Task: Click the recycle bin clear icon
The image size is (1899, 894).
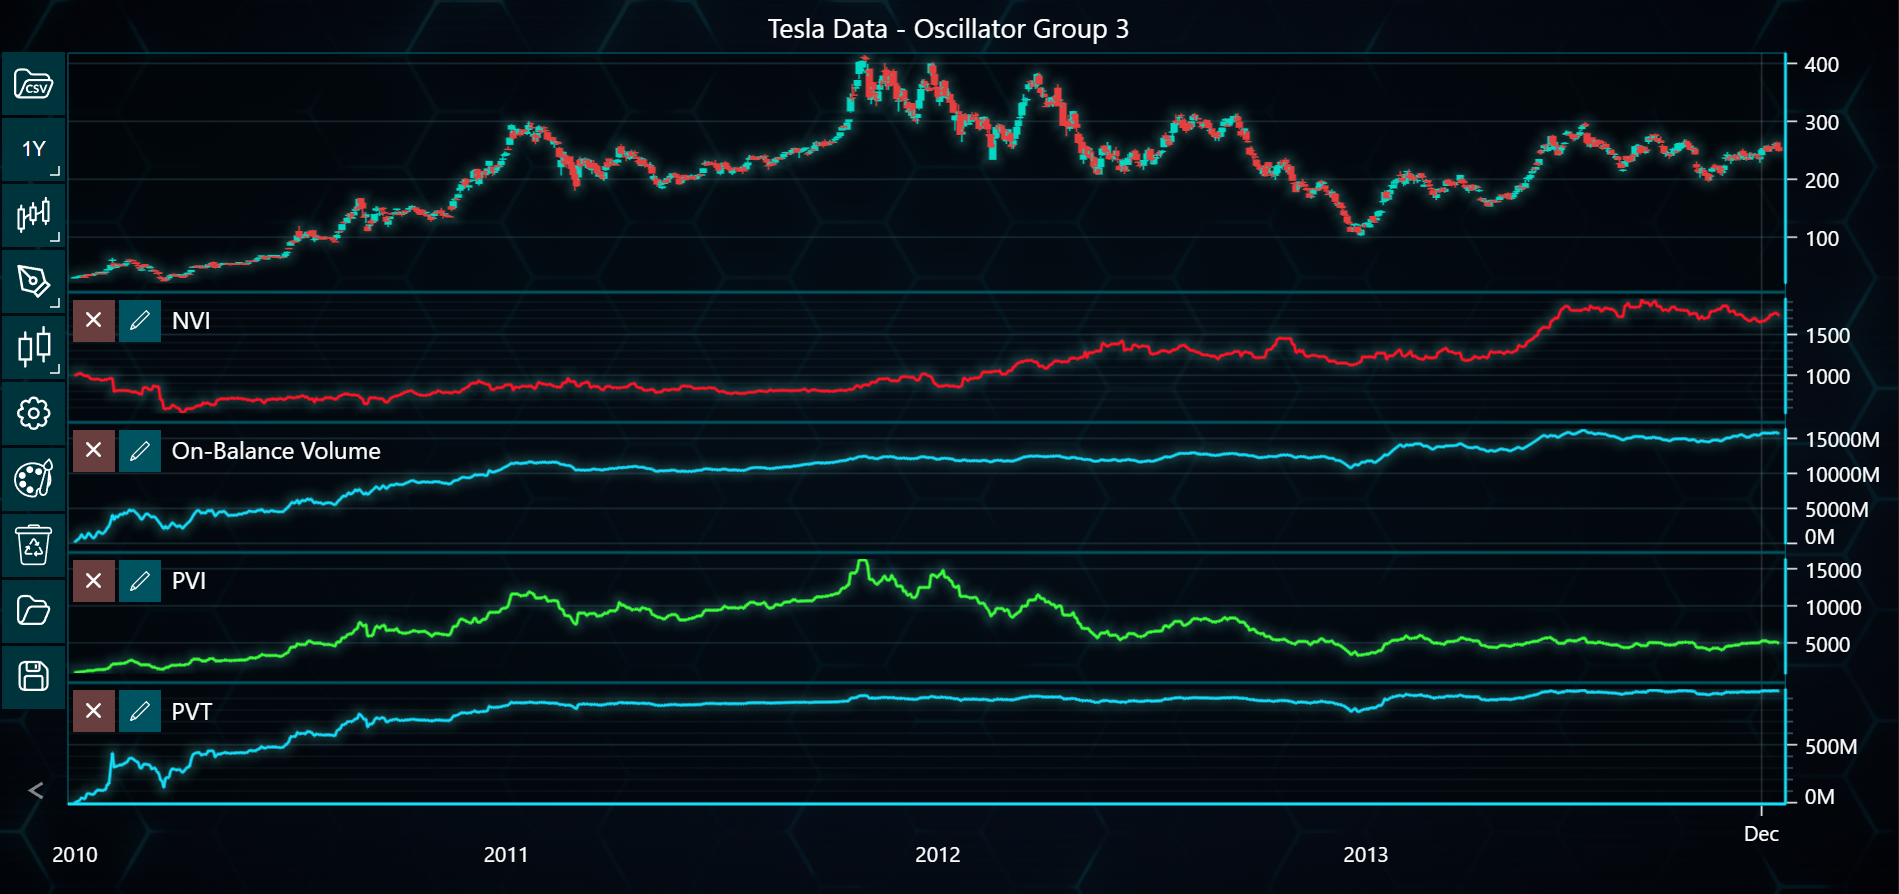Action: (x=33, y=545)
